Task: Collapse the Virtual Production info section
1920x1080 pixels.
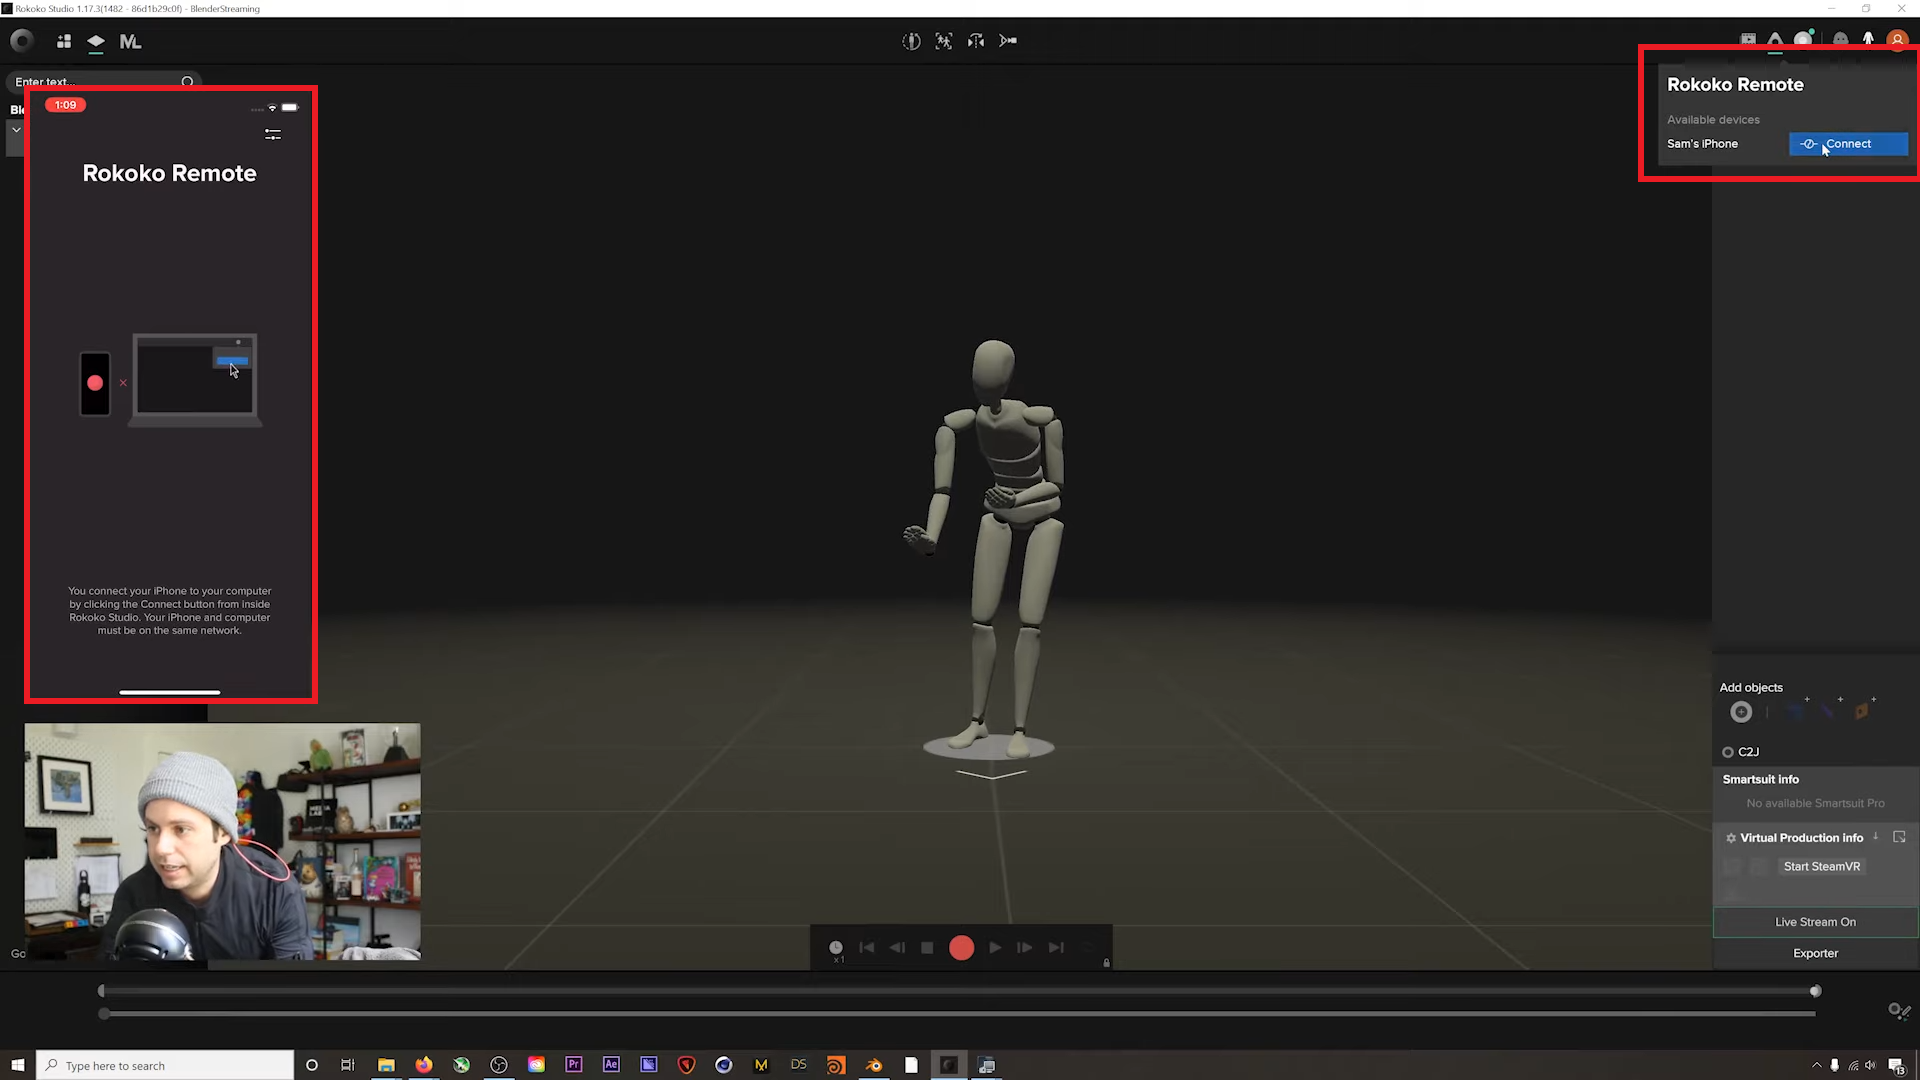Action: [x=1874, y=838]
